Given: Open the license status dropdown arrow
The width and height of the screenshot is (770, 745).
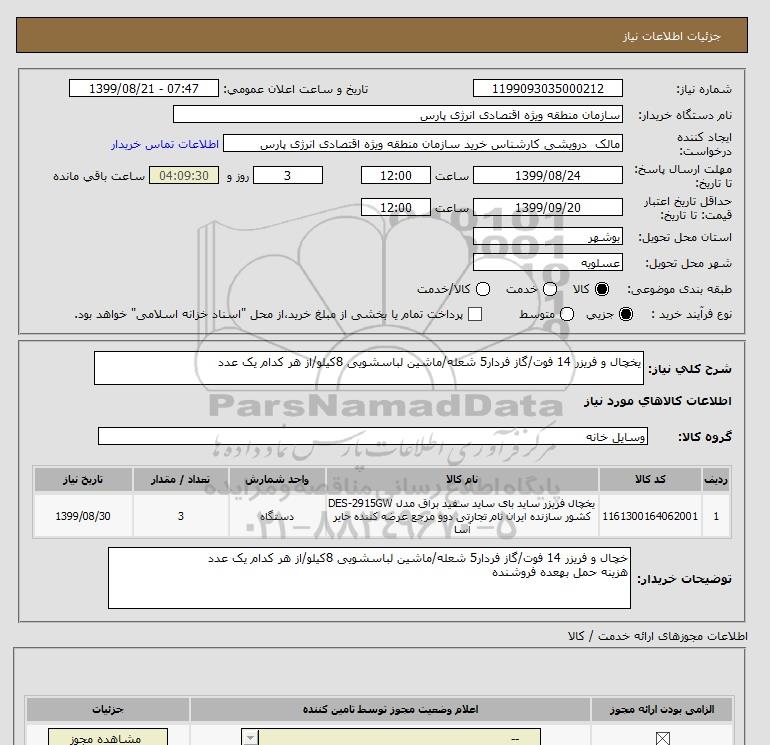Looking at the screenshot, I should click(x=250, y=738).
